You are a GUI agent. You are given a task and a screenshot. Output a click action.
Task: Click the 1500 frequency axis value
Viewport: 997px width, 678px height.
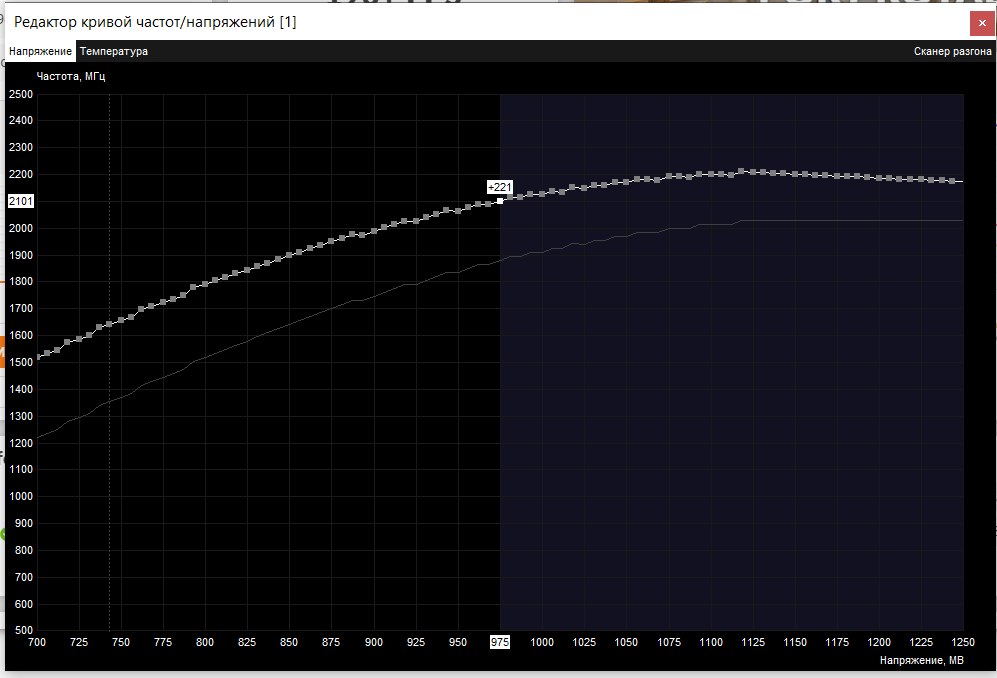coord(20,363)
